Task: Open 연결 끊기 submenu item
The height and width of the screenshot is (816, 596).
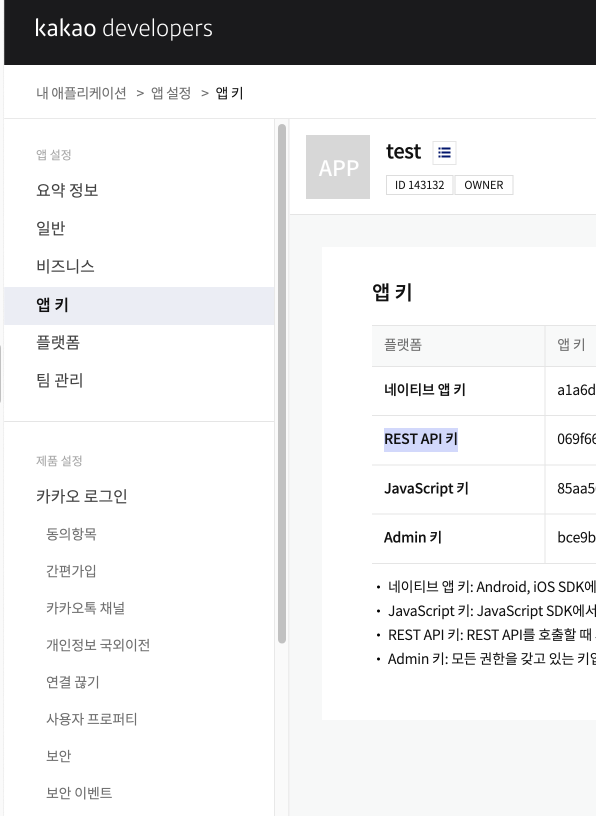Action: point(72,682)
